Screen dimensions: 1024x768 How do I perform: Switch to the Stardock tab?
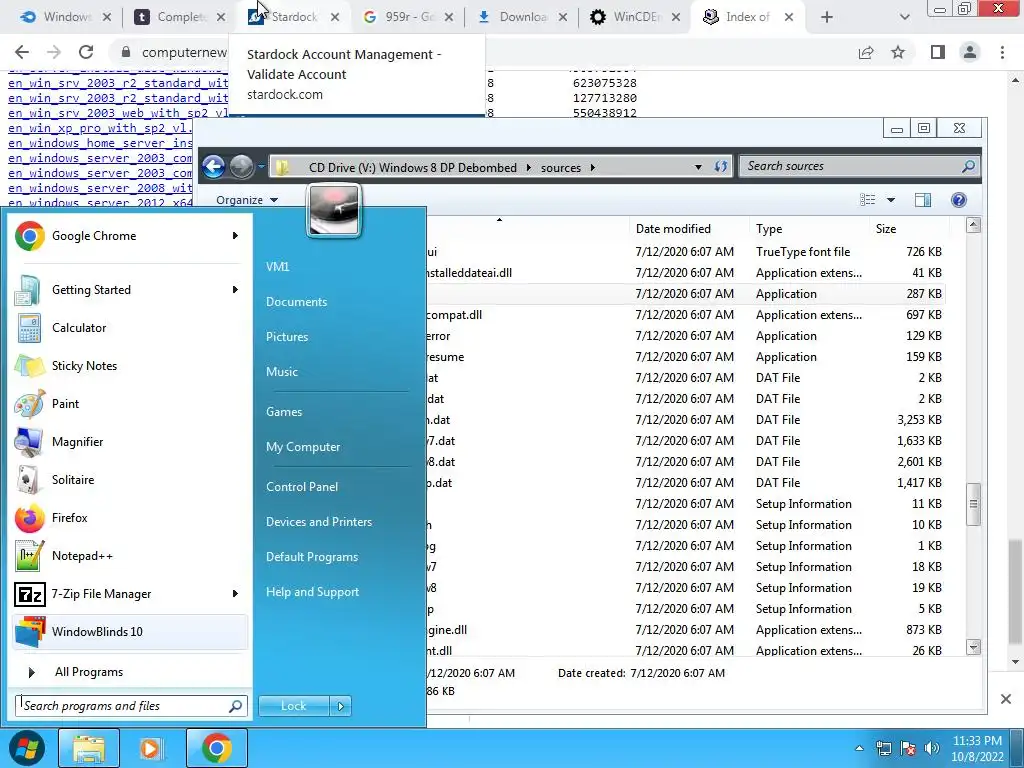tap(294, 17)
